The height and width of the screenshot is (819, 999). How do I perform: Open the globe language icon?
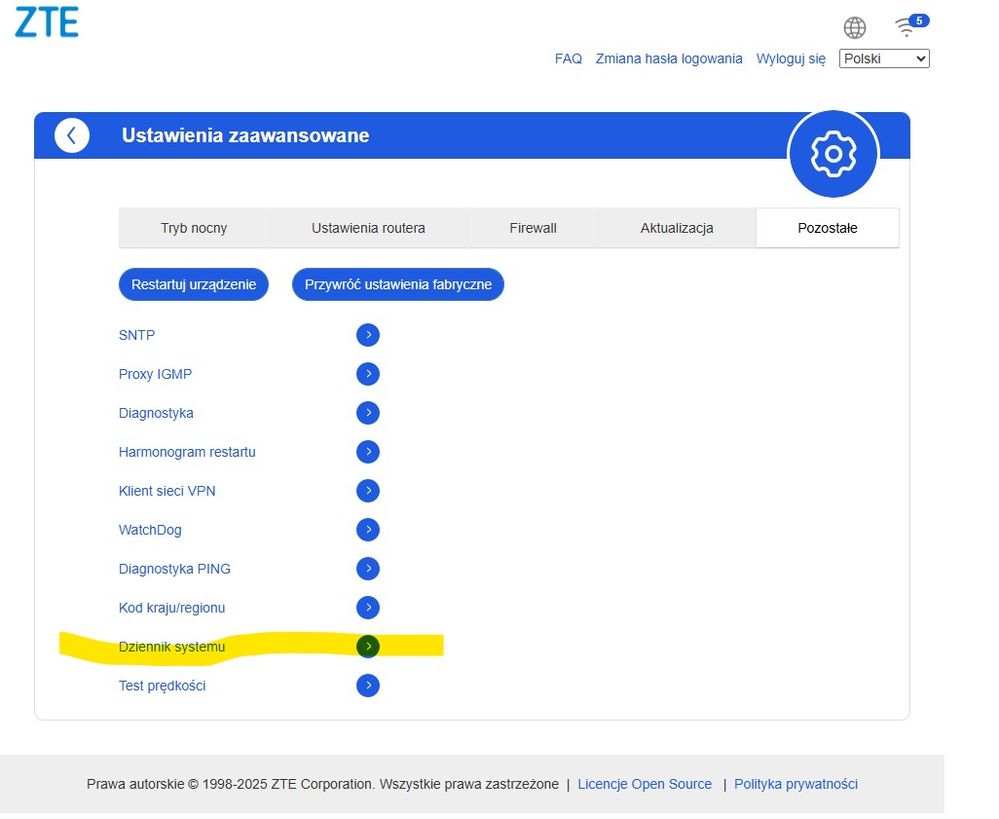(855, 27)
